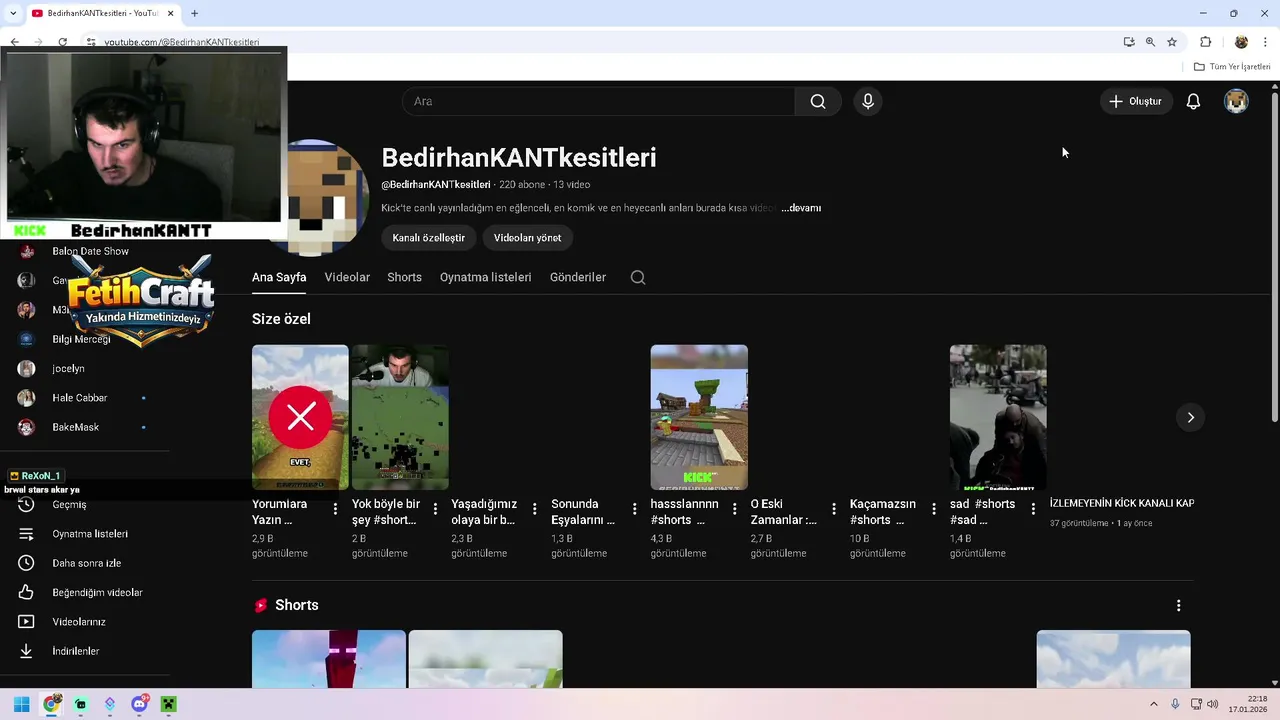Open Daha sonra izle in sidebar

[85, 563]
